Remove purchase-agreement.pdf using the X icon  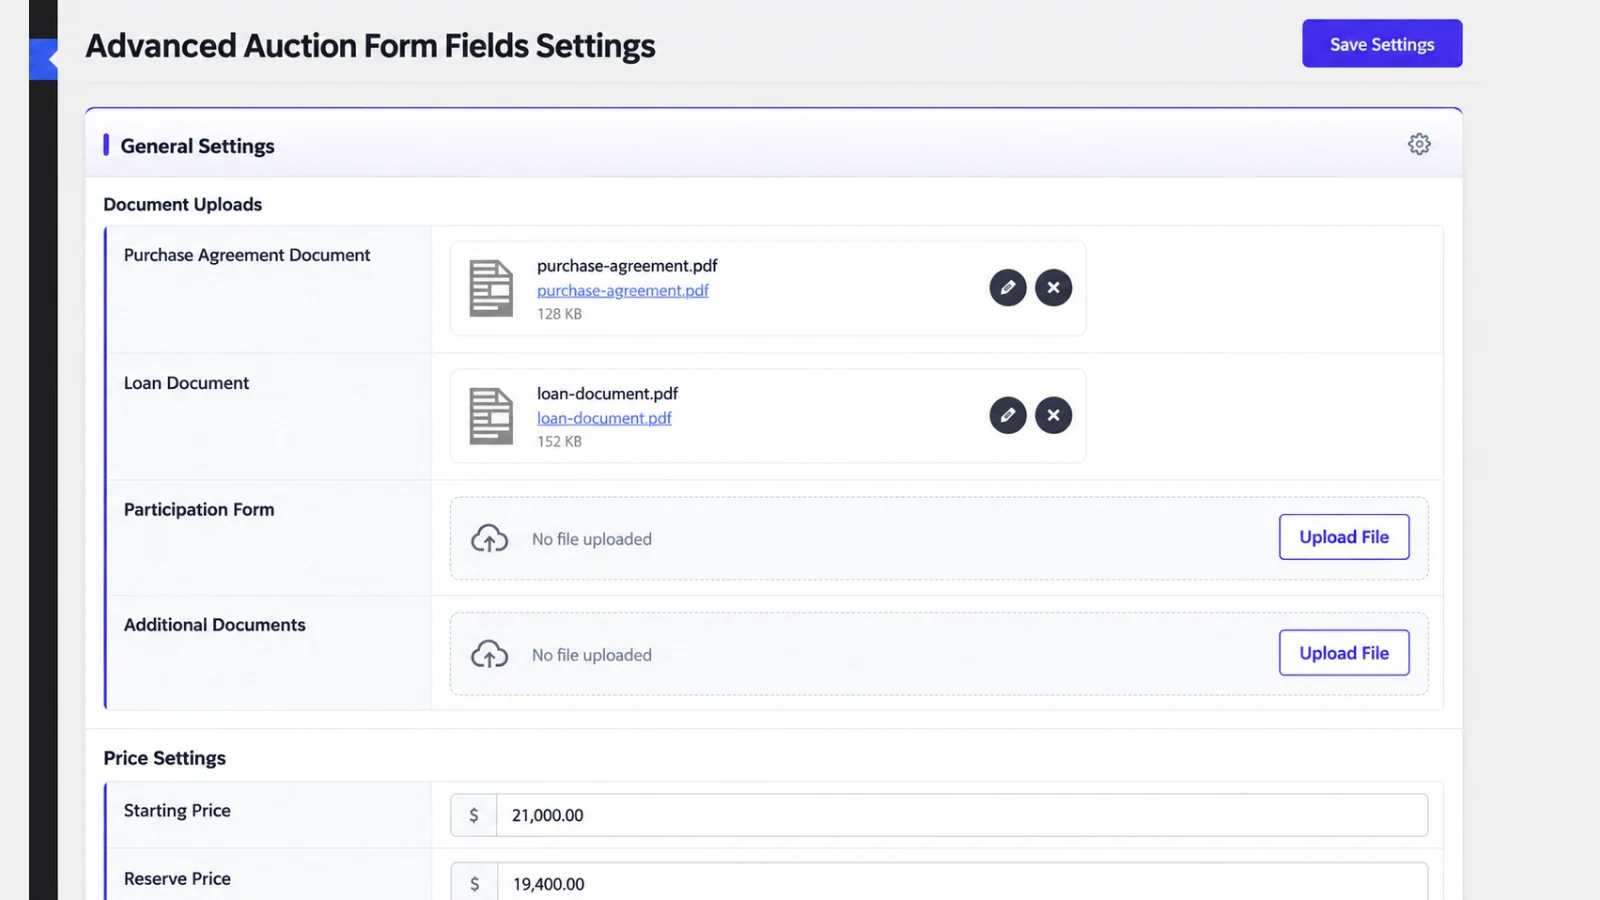point(1053,288)
